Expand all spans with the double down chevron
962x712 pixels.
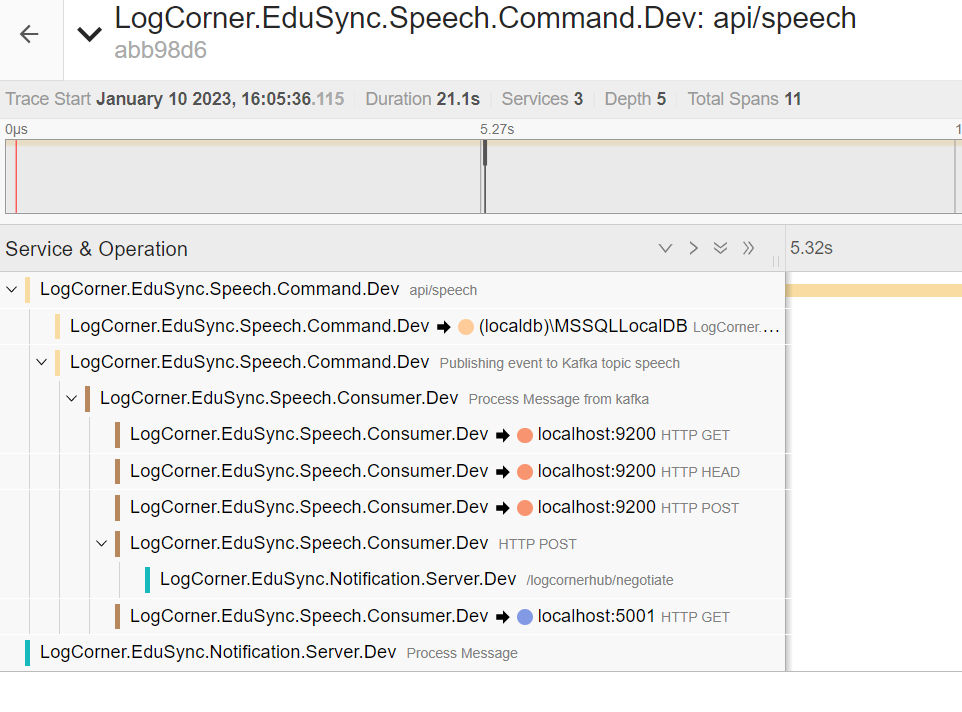[x=720, y=248]
